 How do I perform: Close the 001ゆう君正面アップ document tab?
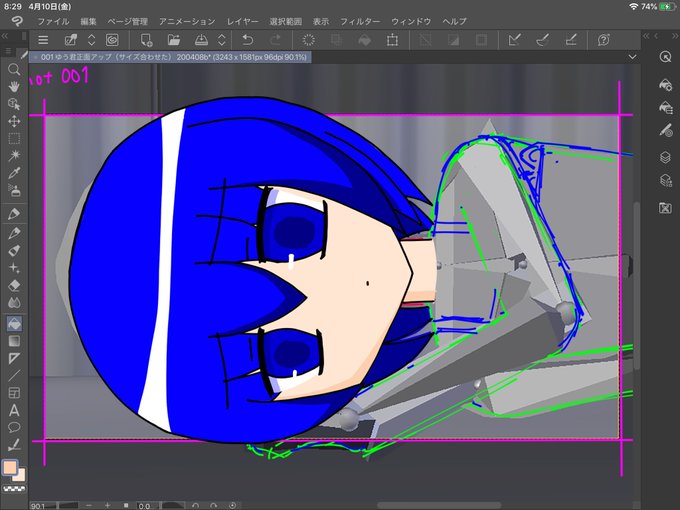pyautogui.click(x=35, y=57)
